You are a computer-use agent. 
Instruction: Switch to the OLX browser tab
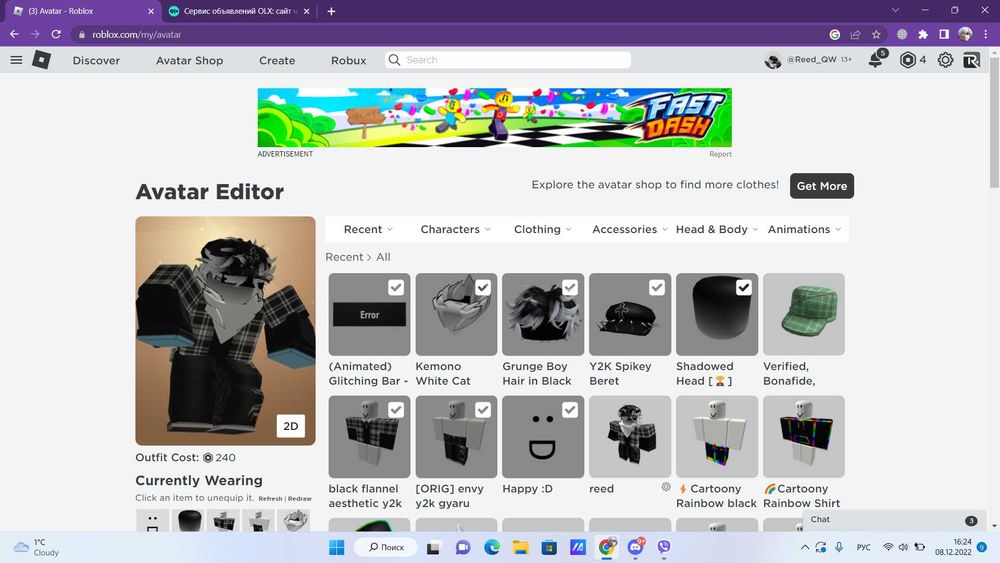pos(238,11)
